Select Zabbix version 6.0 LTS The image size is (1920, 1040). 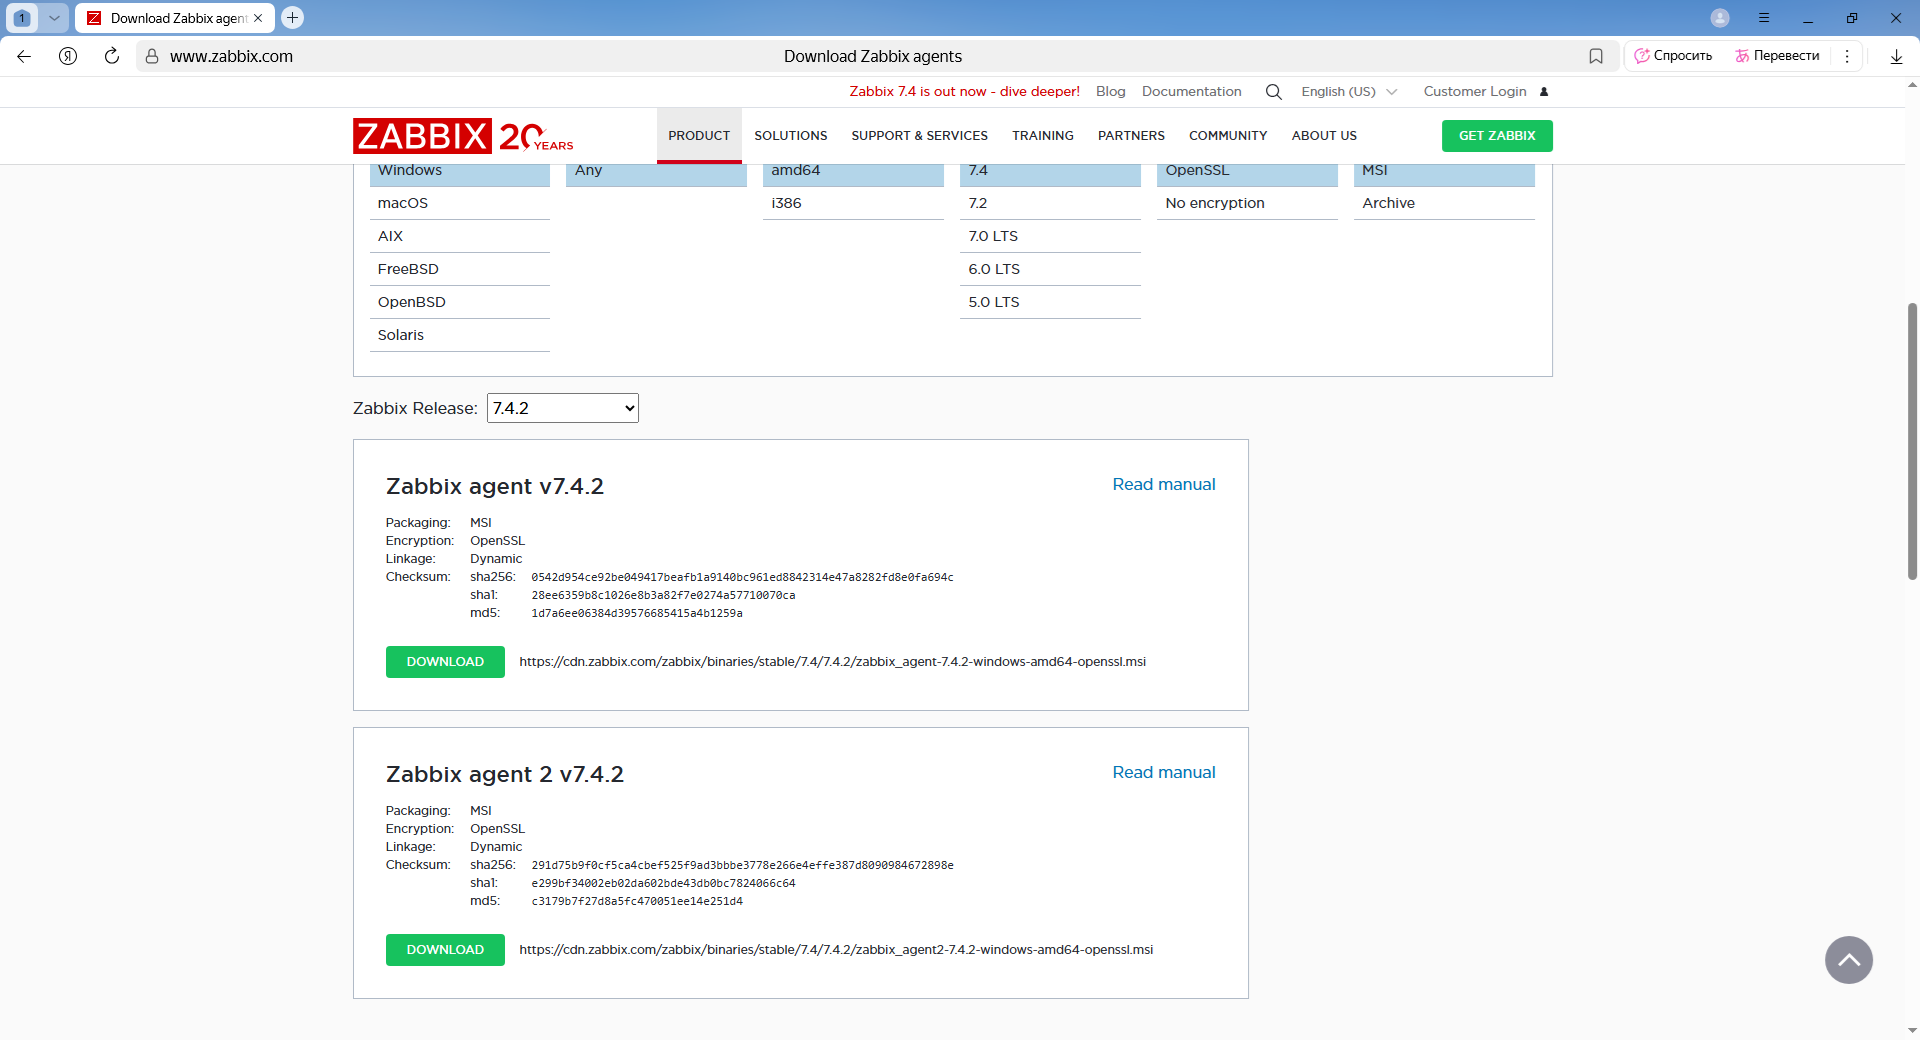tap(1050, 269)
